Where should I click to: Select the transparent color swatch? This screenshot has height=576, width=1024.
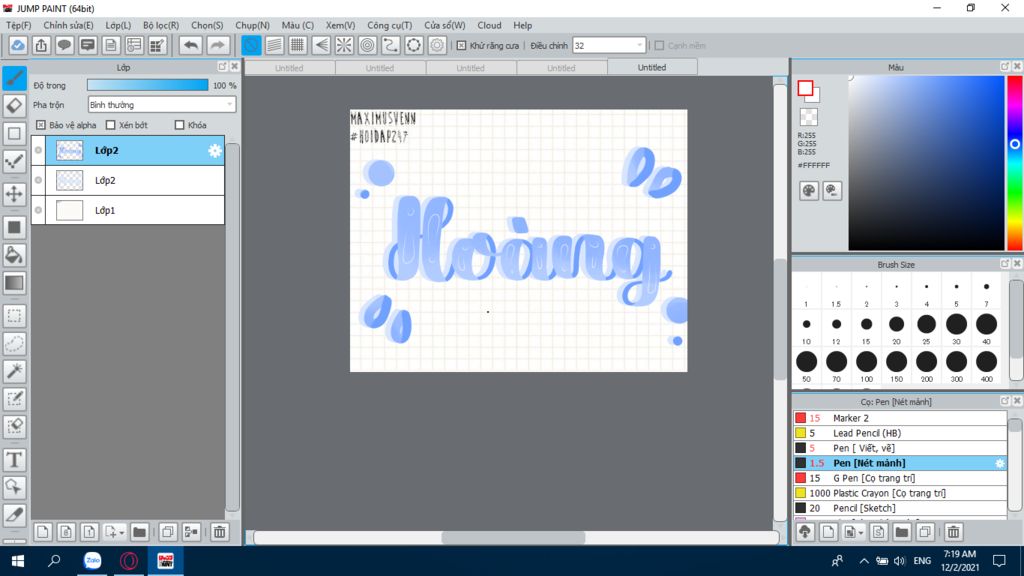pos(808,118)
